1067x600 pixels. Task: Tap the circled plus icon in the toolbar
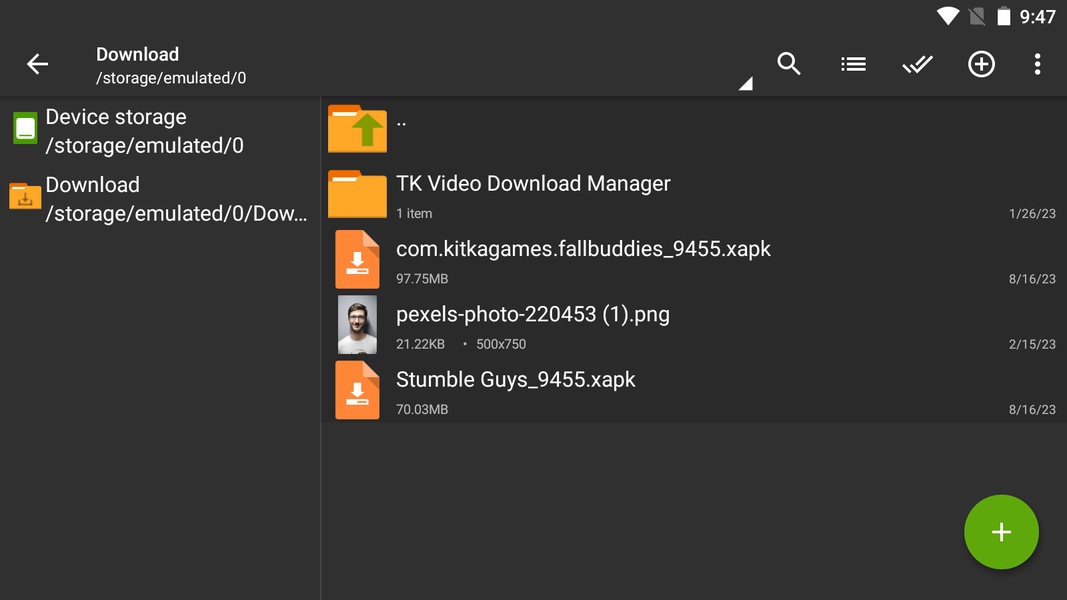981,64
